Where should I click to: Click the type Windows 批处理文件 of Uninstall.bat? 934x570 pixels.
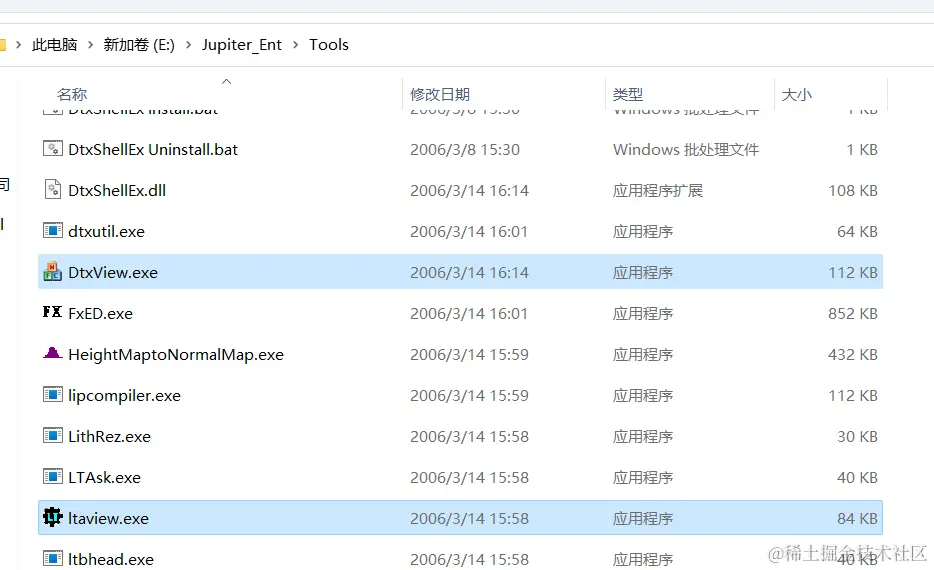pos(686,149)
